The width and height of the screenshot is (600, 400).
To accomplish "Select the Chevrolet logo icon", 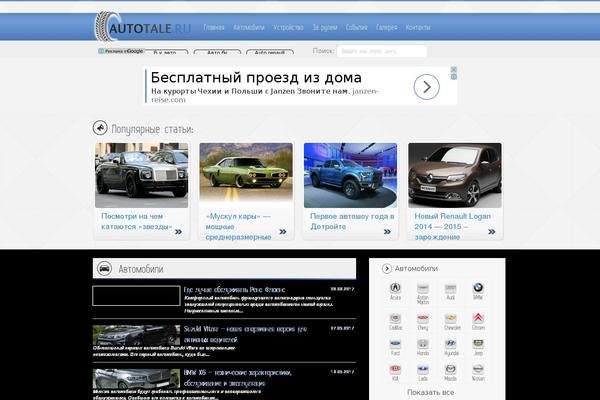I will (450, 318).
